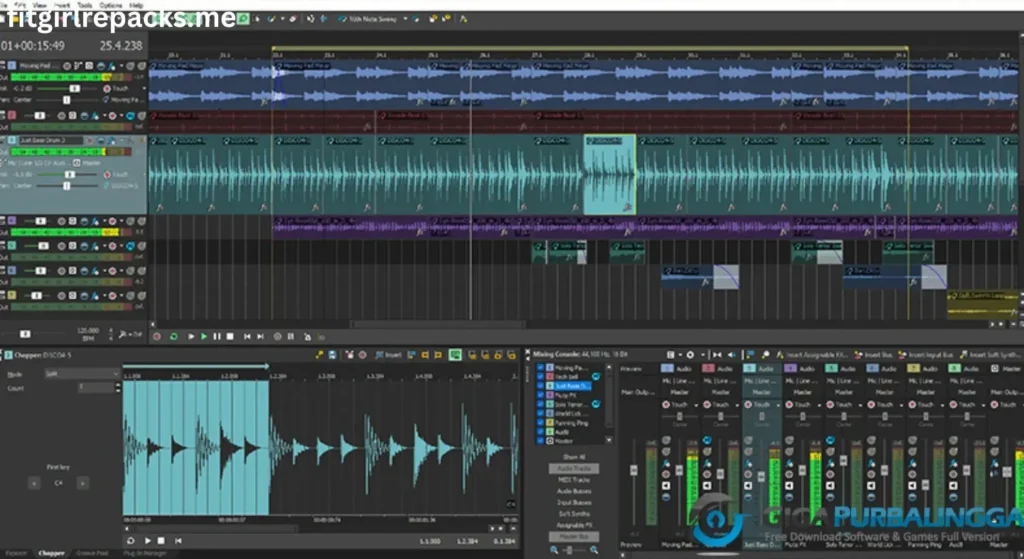The width and height of the screenshot is (1024, 559).
Task: Toggle Loop Playback in main transport bar
Action: click(x=174, y=336)
